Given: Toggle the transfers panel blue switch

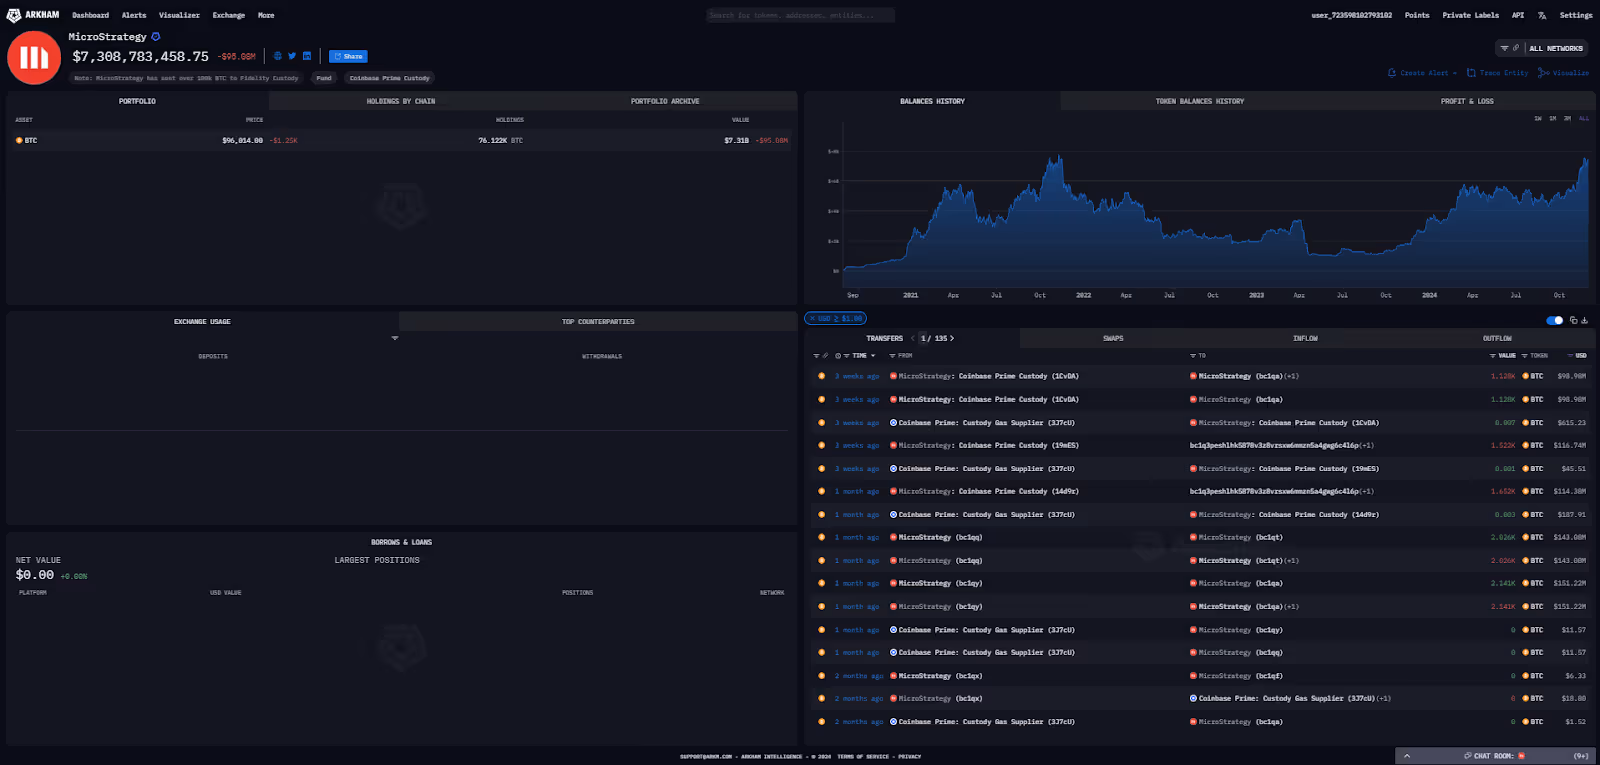Looking at the screenshot, I should point(1554,320).
